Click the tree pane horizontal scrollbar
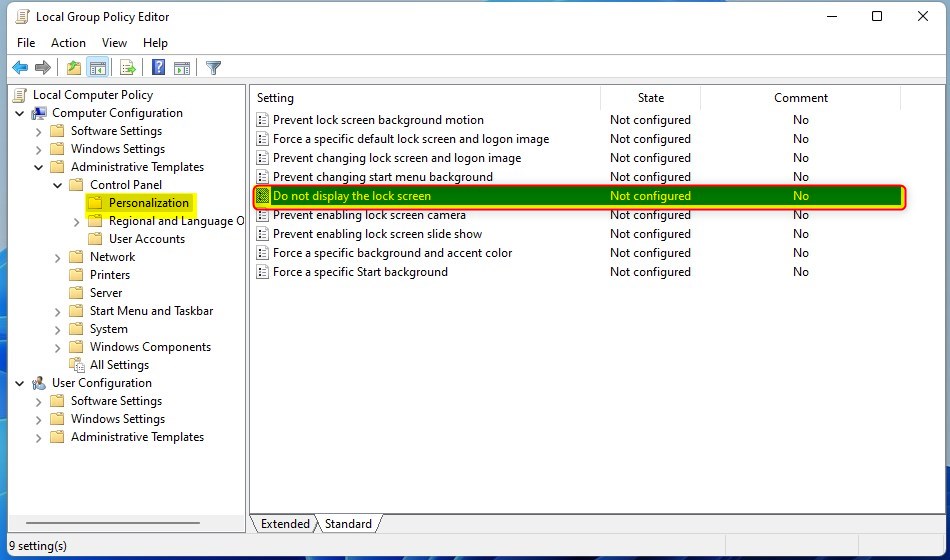 click(113, 522)
